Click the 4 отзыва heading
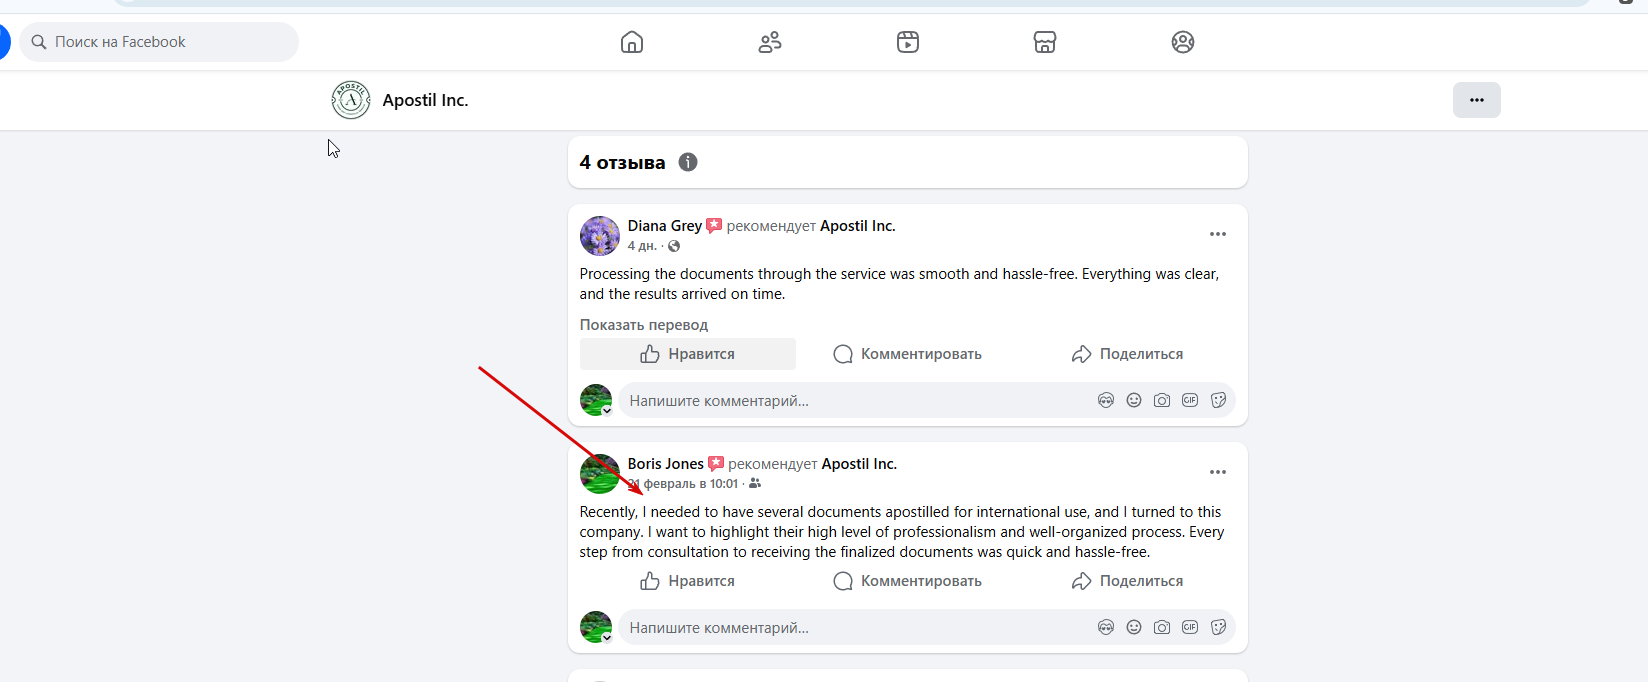The width and height of the screenshot is (1648, 682). click(622, 162)
